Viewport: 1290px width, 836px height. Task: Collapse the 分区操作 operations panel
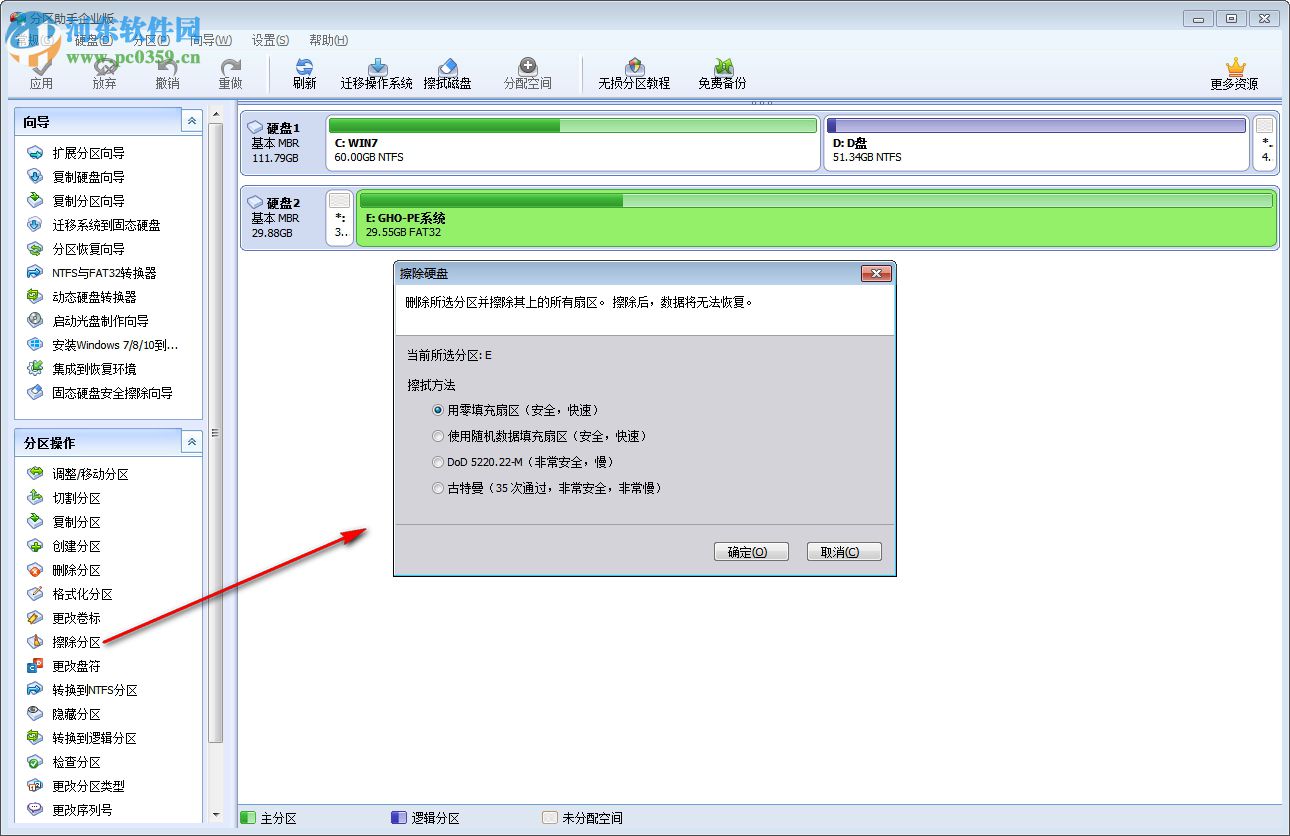pyautogui.click(x=191, y=441)
